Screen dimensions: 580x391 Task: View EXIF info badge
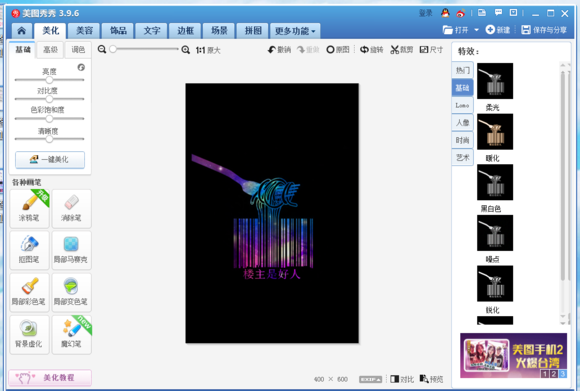pos(370,380)
